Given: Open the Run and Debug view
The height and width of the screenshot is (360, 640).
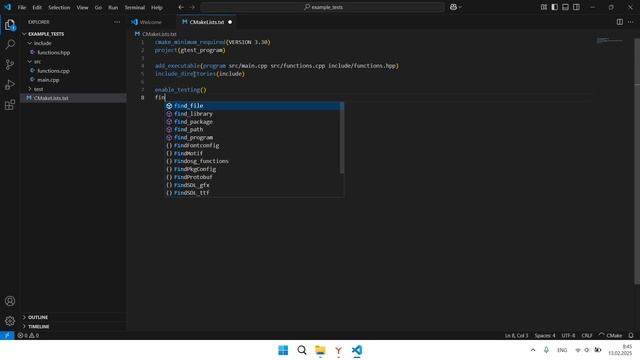Looking at the screenshot, I should click(10, 85).
